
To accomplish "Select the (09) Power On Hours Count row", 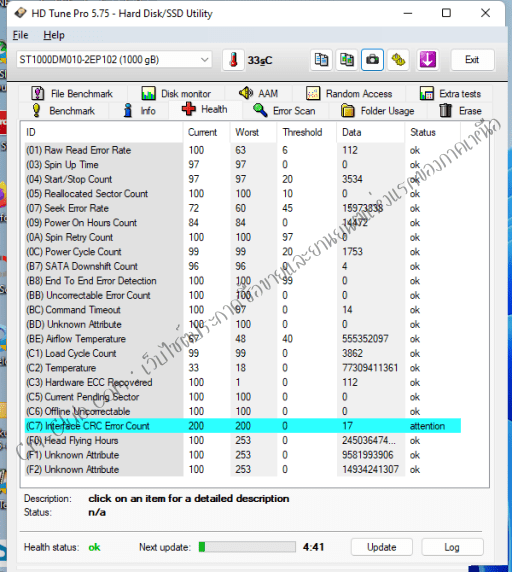I will coord(243,223).
